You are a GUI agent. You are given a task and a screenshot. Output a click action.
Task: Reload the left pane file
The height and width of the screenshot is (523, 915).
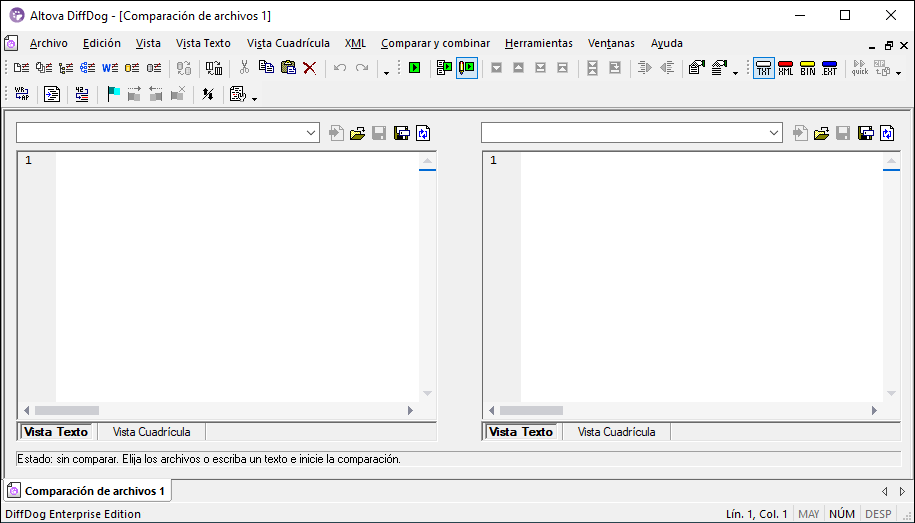click(423, 134)
